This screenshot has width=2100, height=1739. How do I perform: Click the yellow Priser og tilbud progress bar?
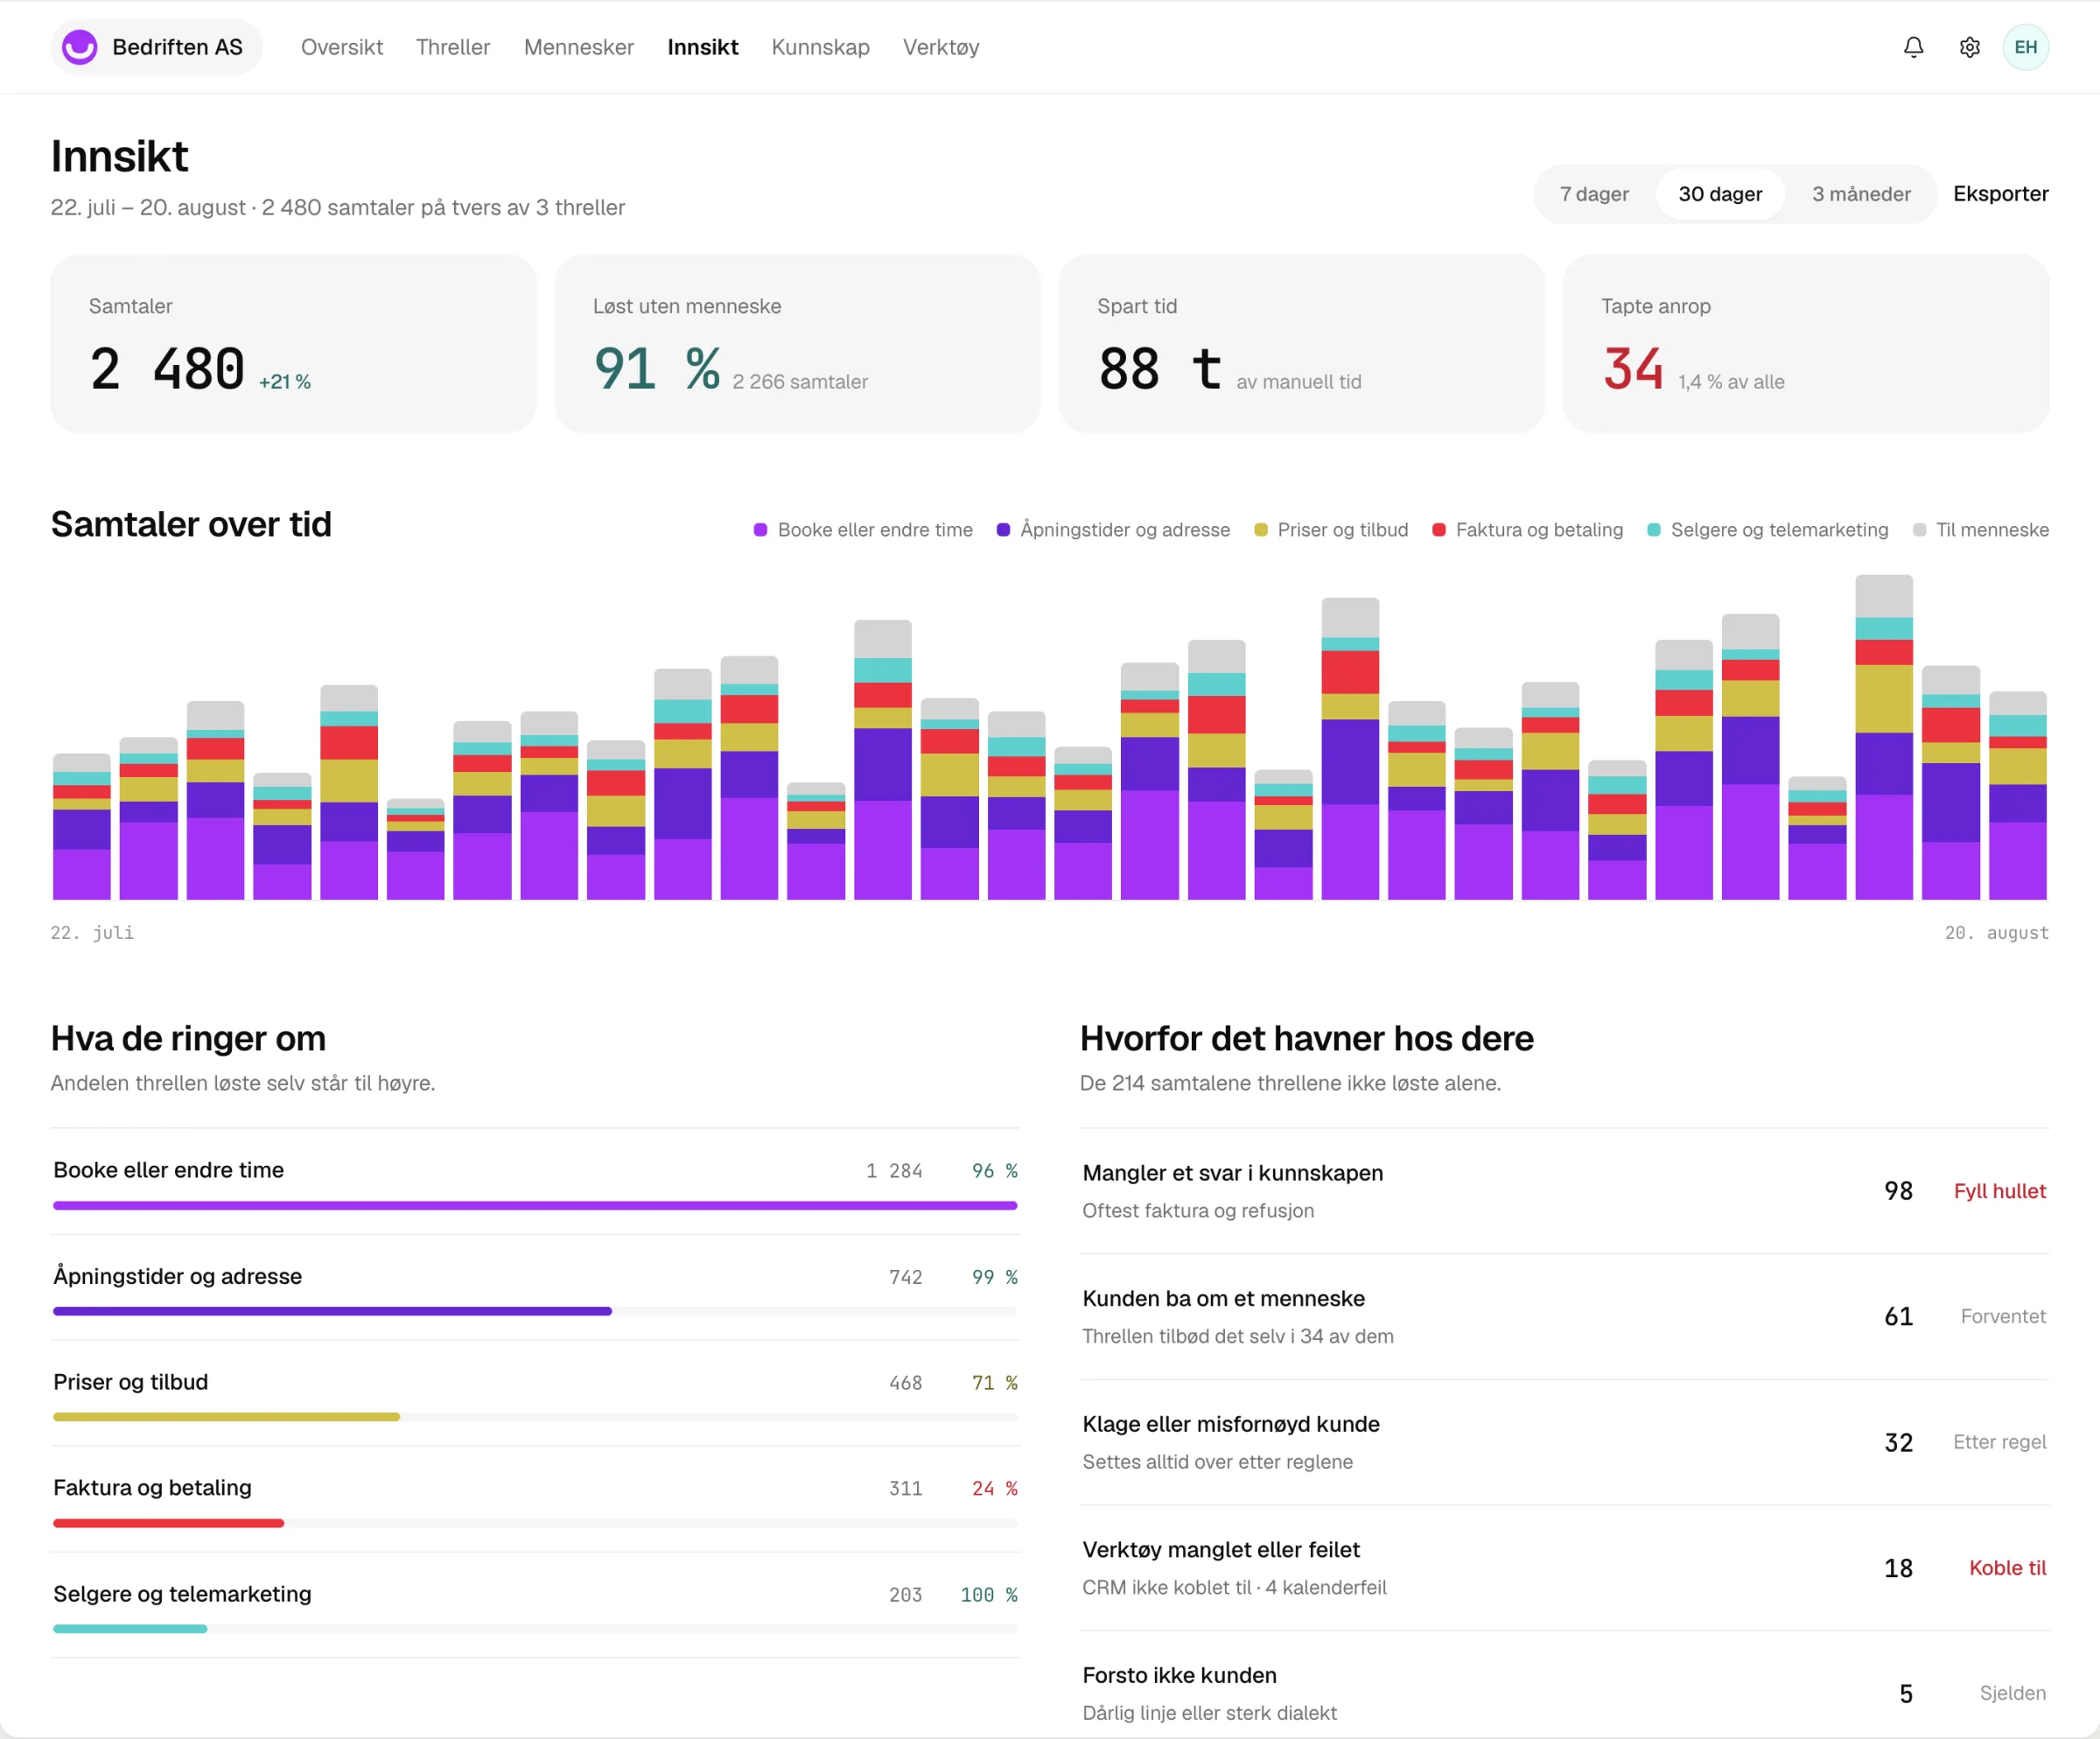pyautogui.click(x=226, y=1417)
